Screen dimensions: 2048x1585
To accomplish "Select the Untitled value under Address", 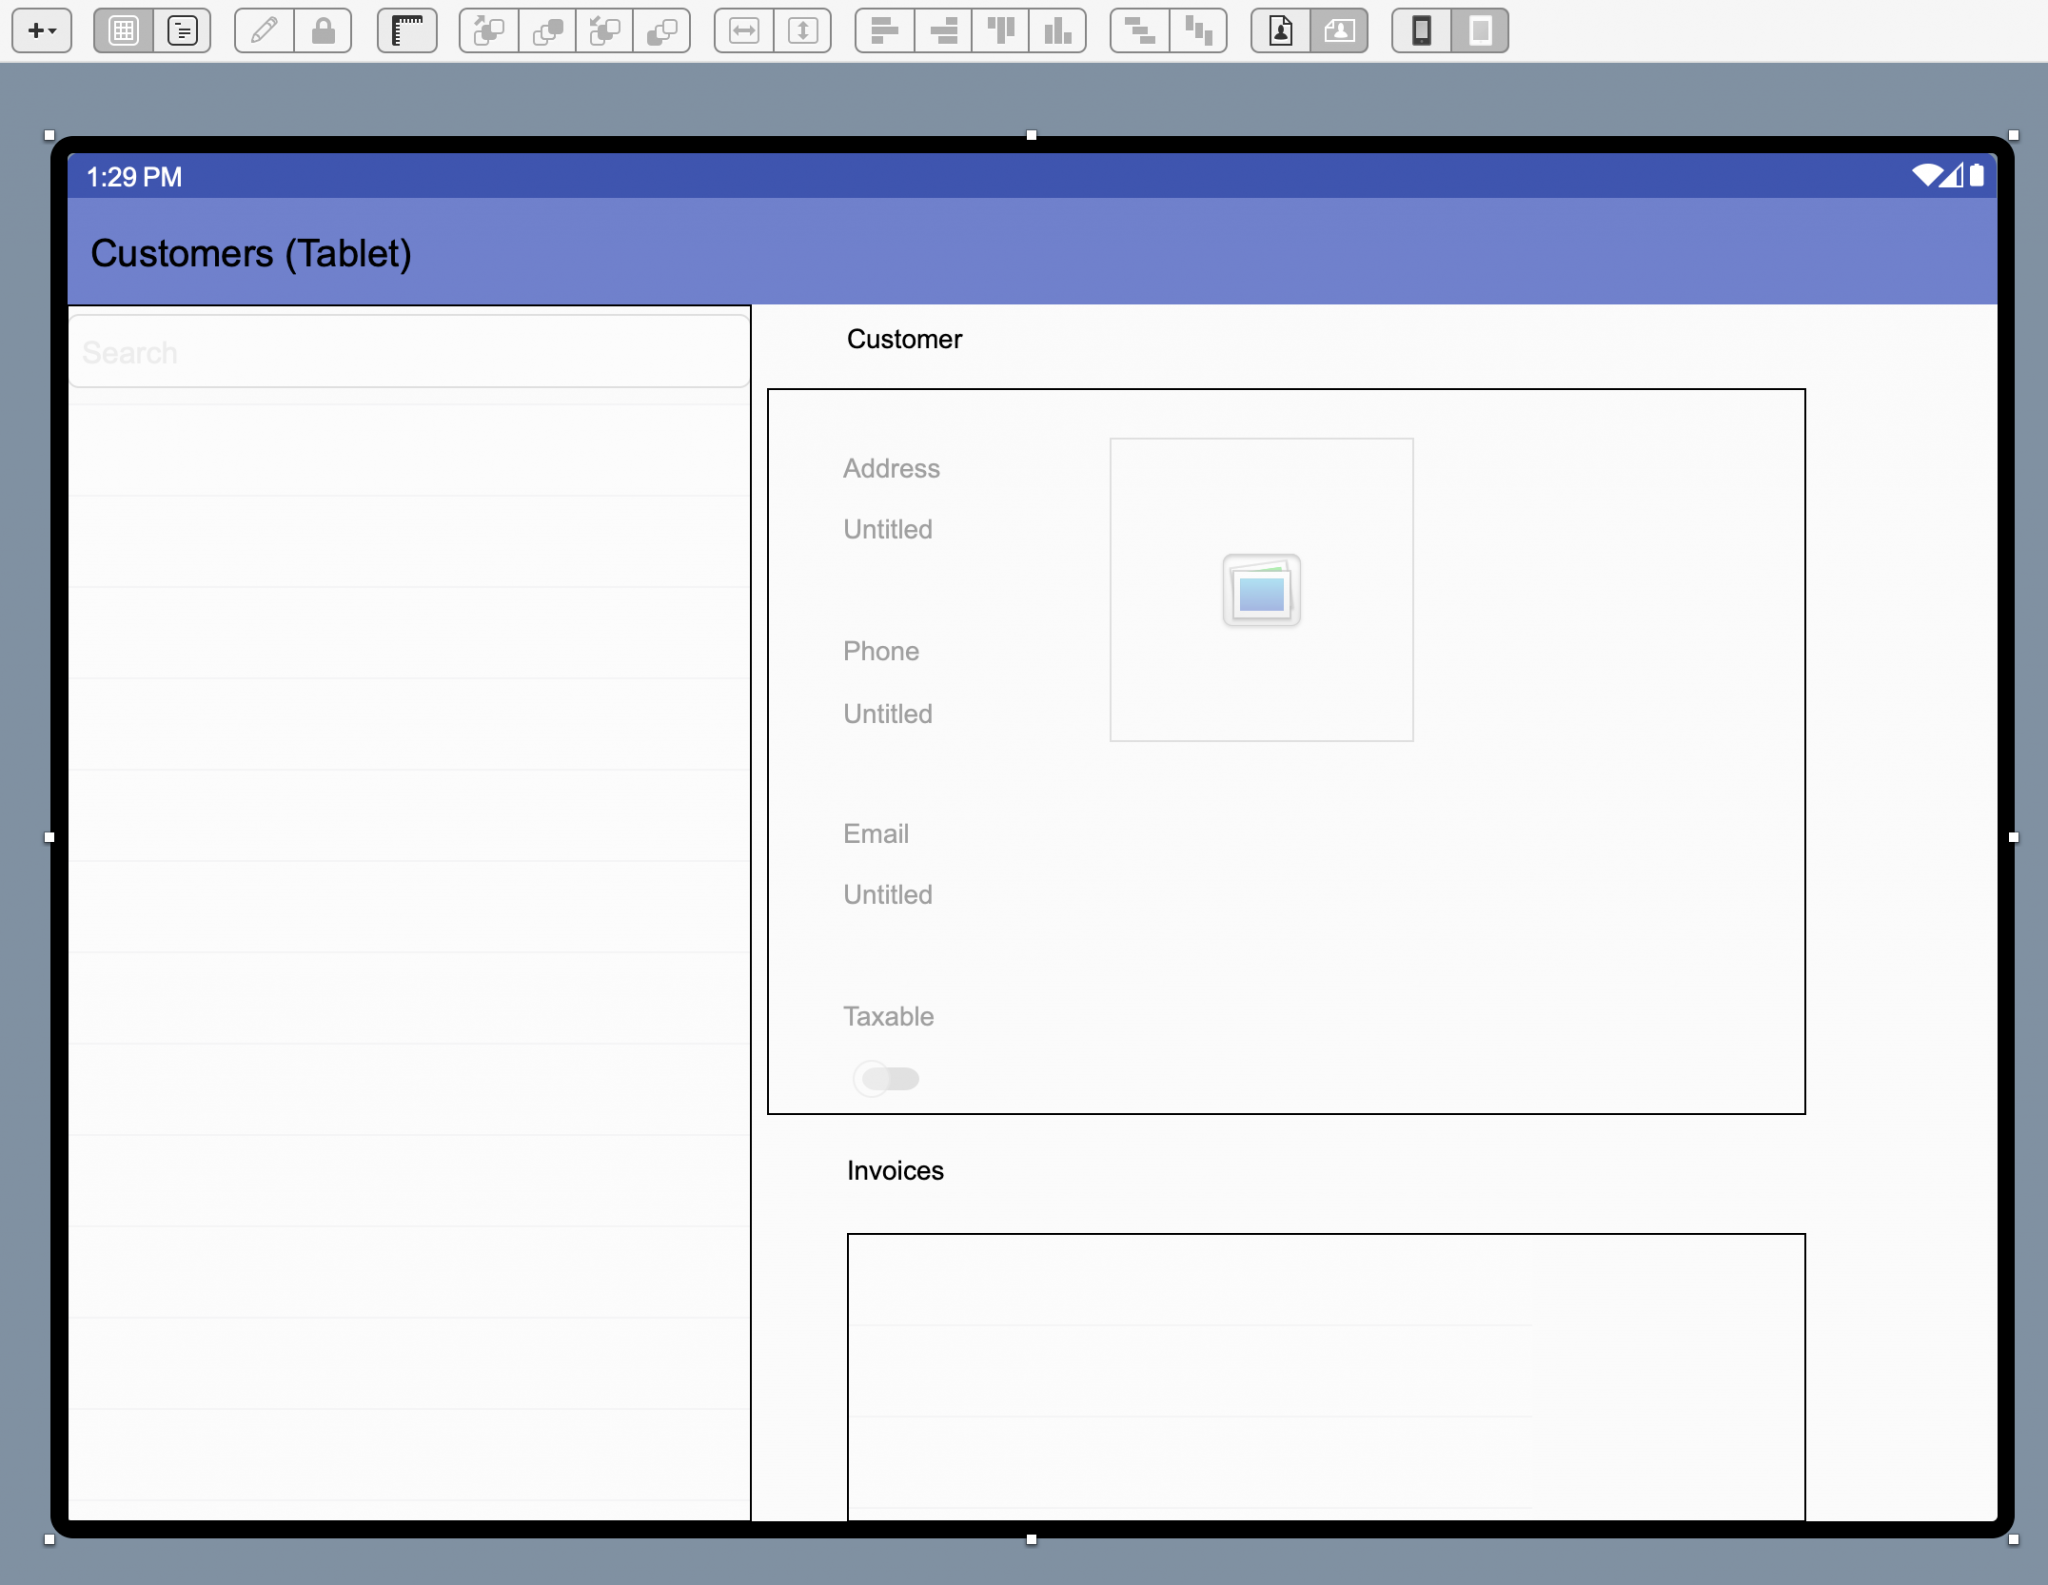I will (887, 529).
